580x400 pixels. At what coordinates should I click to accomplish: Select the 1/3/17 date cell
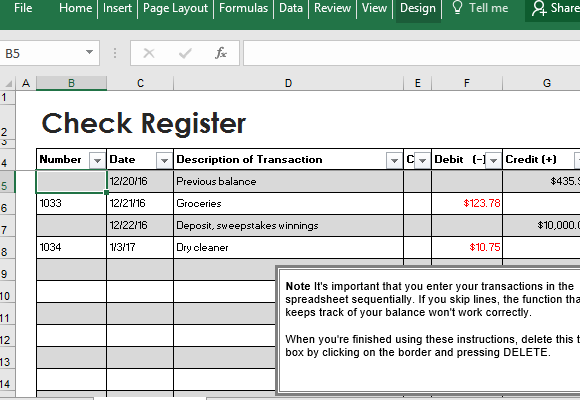(140, 247)
